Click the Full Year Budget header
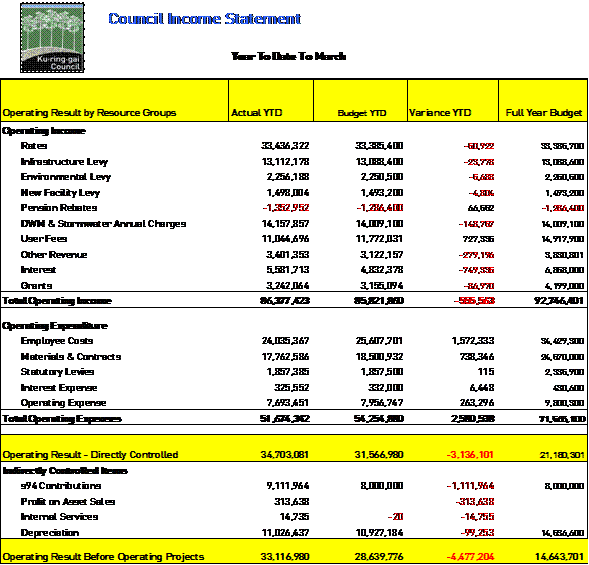 (544, 113)
